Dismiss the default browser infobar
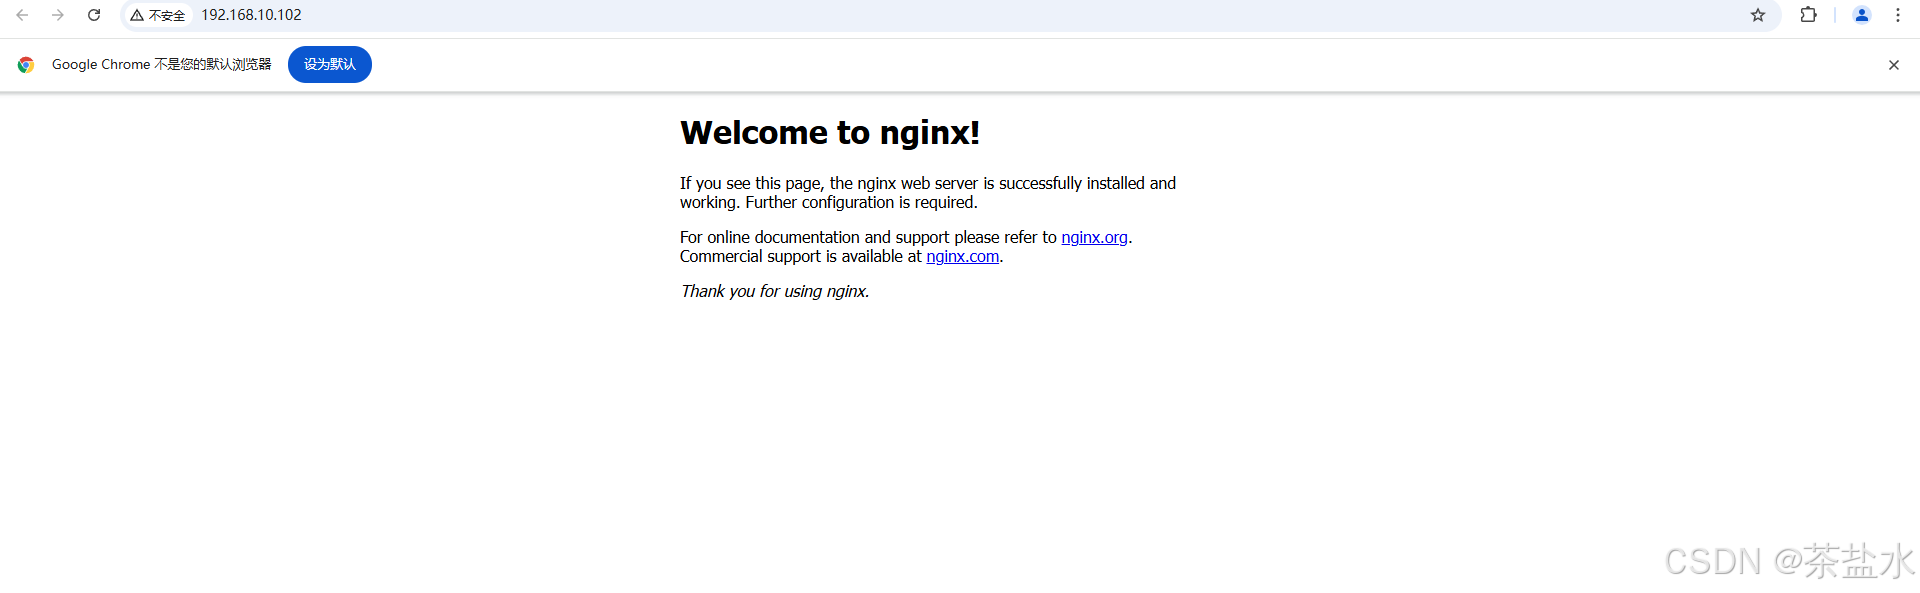Viewport: 1920px width, 593px height. click(x=1893, y=65)
